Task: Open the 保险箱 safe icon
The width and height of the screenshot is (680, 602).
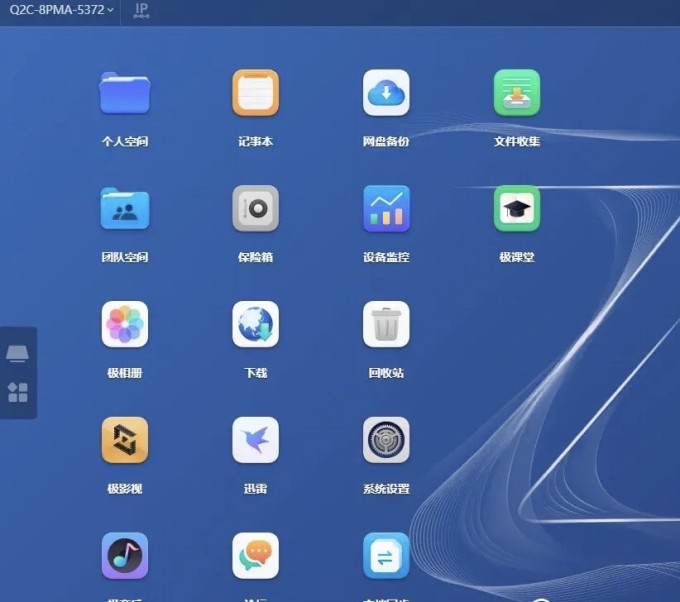Action: pyautogui.click(x=255, y=208)
